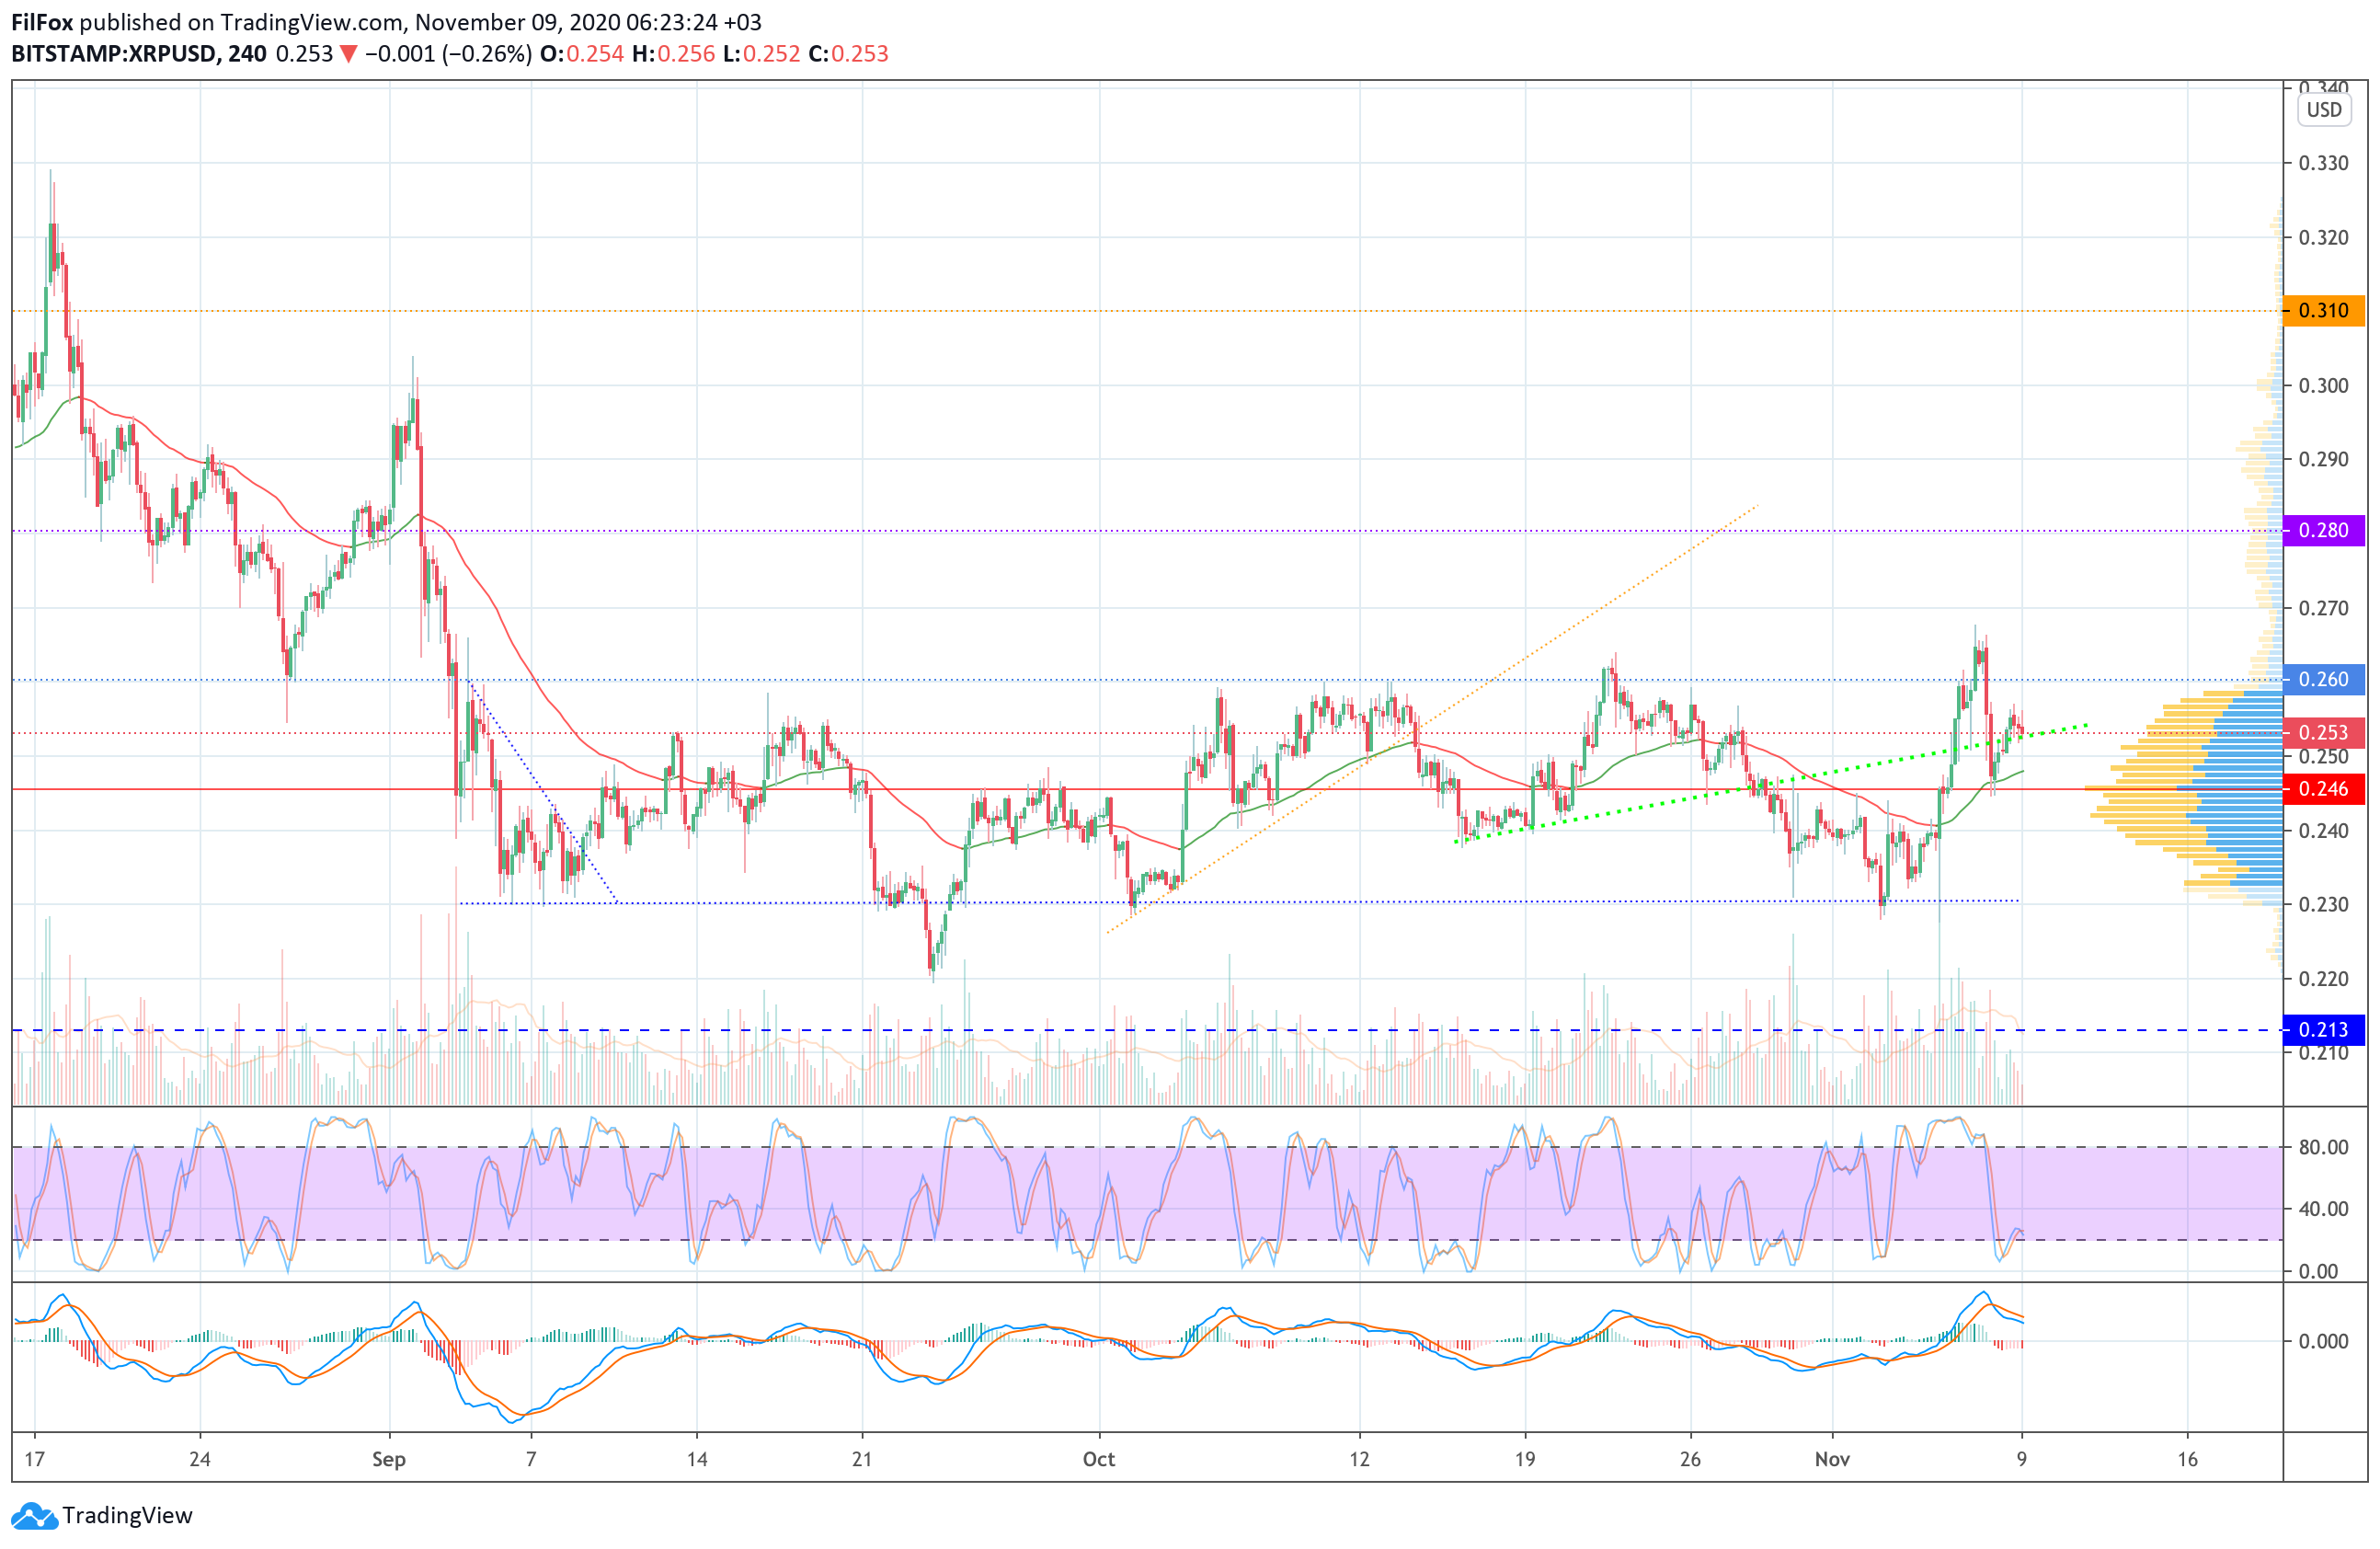Click the FilFox author name in header
Screen dimensions: 2380x1549
click(42, 22)
